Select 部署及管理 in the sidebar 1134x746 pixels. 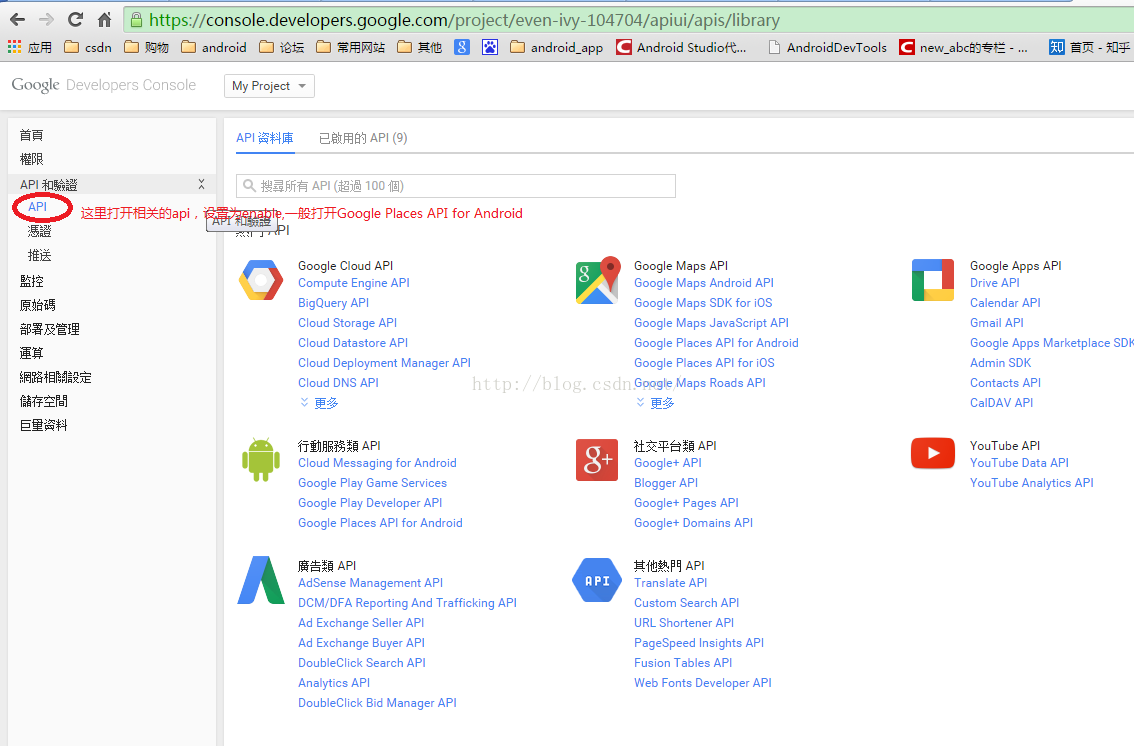(50, 329)
